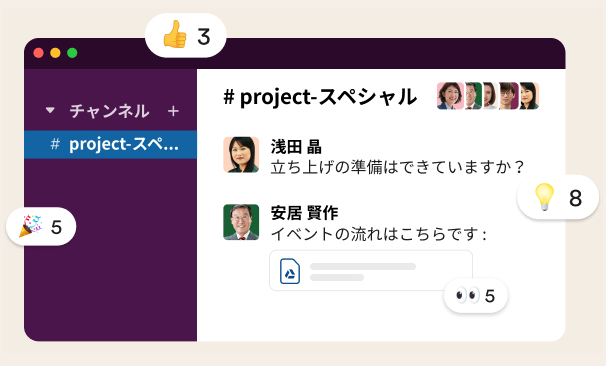
Task: Click the # project-スペシャル channel header
Action: coord(320,97)
